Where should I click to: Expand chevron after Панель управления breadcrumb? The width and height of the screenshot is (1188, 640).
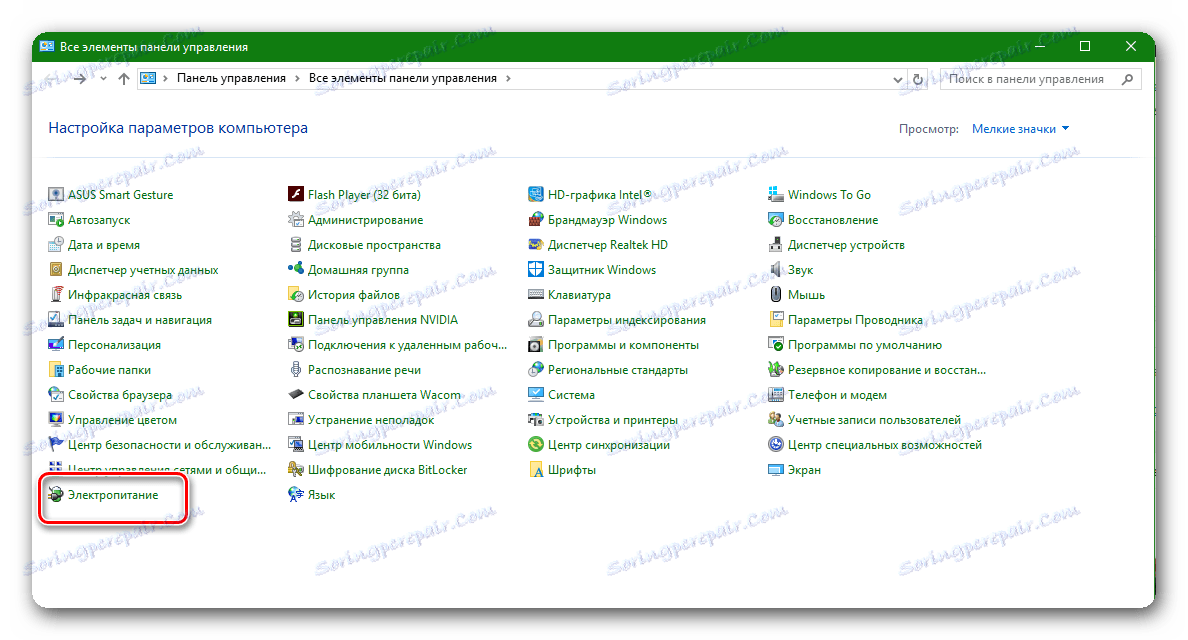[x=297, y=78]
